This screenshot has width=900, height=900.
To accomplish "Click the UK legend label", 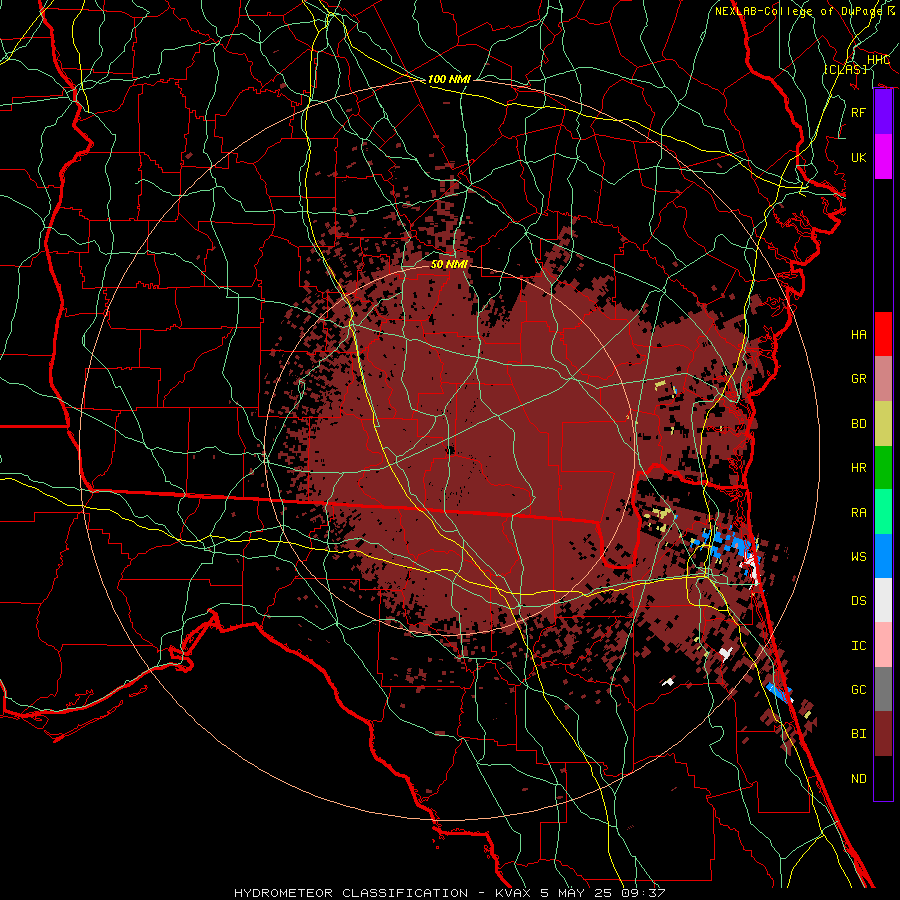I will 859,157.
